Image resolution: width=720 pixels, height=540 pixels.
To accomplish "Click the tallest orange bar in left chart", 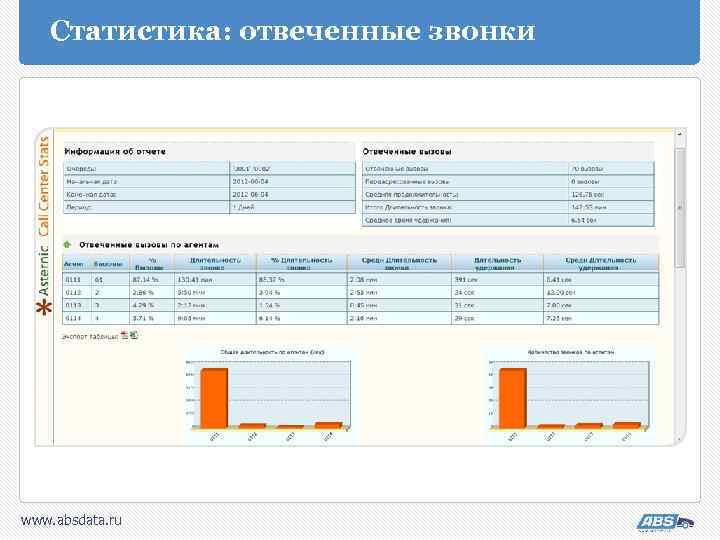I will pos(214,398).
